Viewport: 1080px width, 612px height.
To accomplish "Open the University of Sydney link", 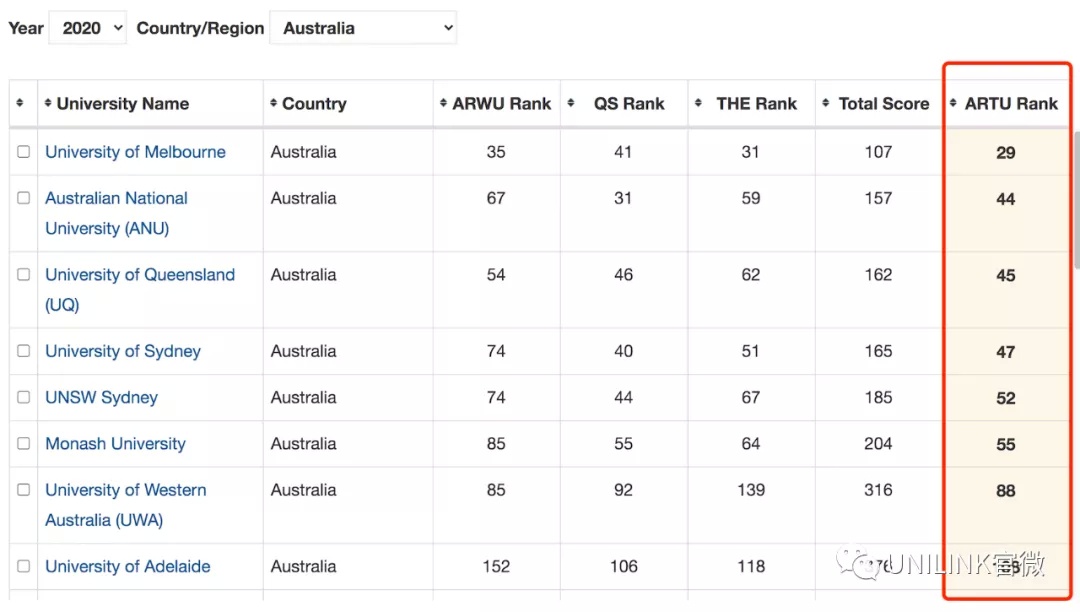I will click(123, 351).
